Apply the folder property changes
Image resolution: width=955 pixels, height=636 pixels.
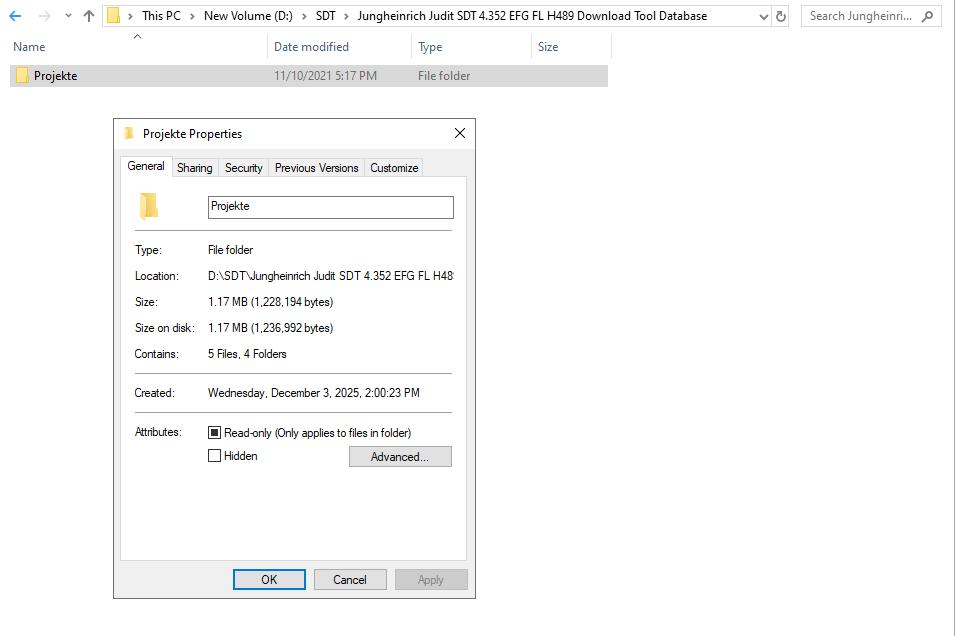pyautogui.click(x=431, y=579)
